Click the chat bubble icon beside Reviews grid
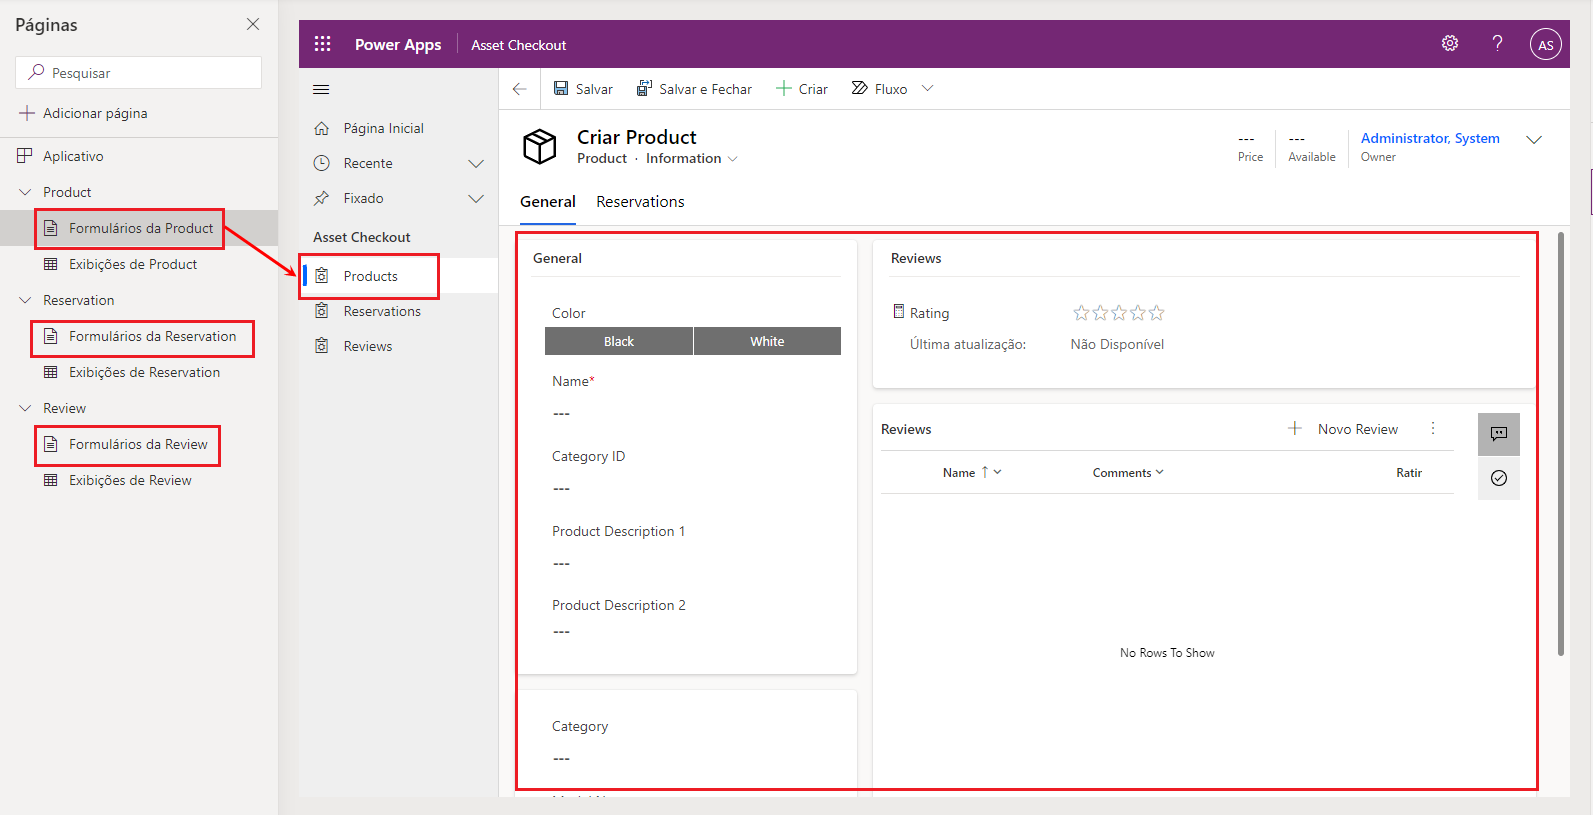The width and height of the screenshot is (1593, 815). tap(1498, 434)
